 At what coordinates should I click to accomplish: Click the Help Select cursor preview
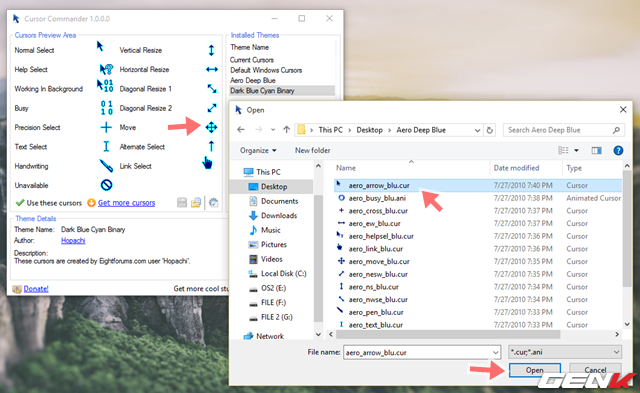tap(106, 69)
